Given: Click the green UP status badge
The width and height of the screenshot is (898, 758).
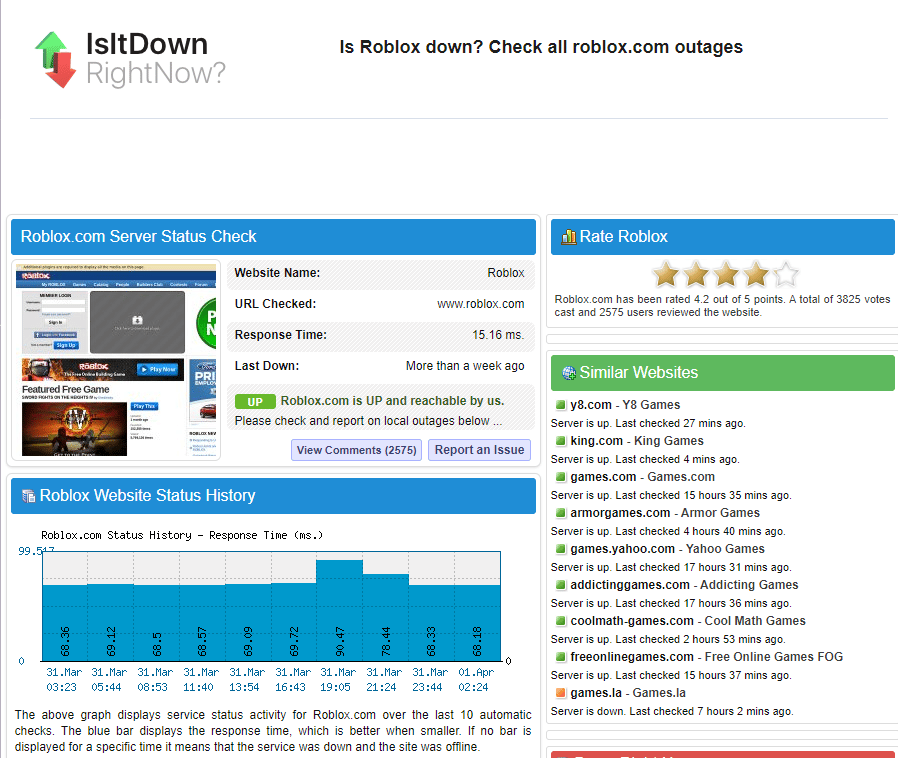Looking at the screenshot, I should [255, 402].
